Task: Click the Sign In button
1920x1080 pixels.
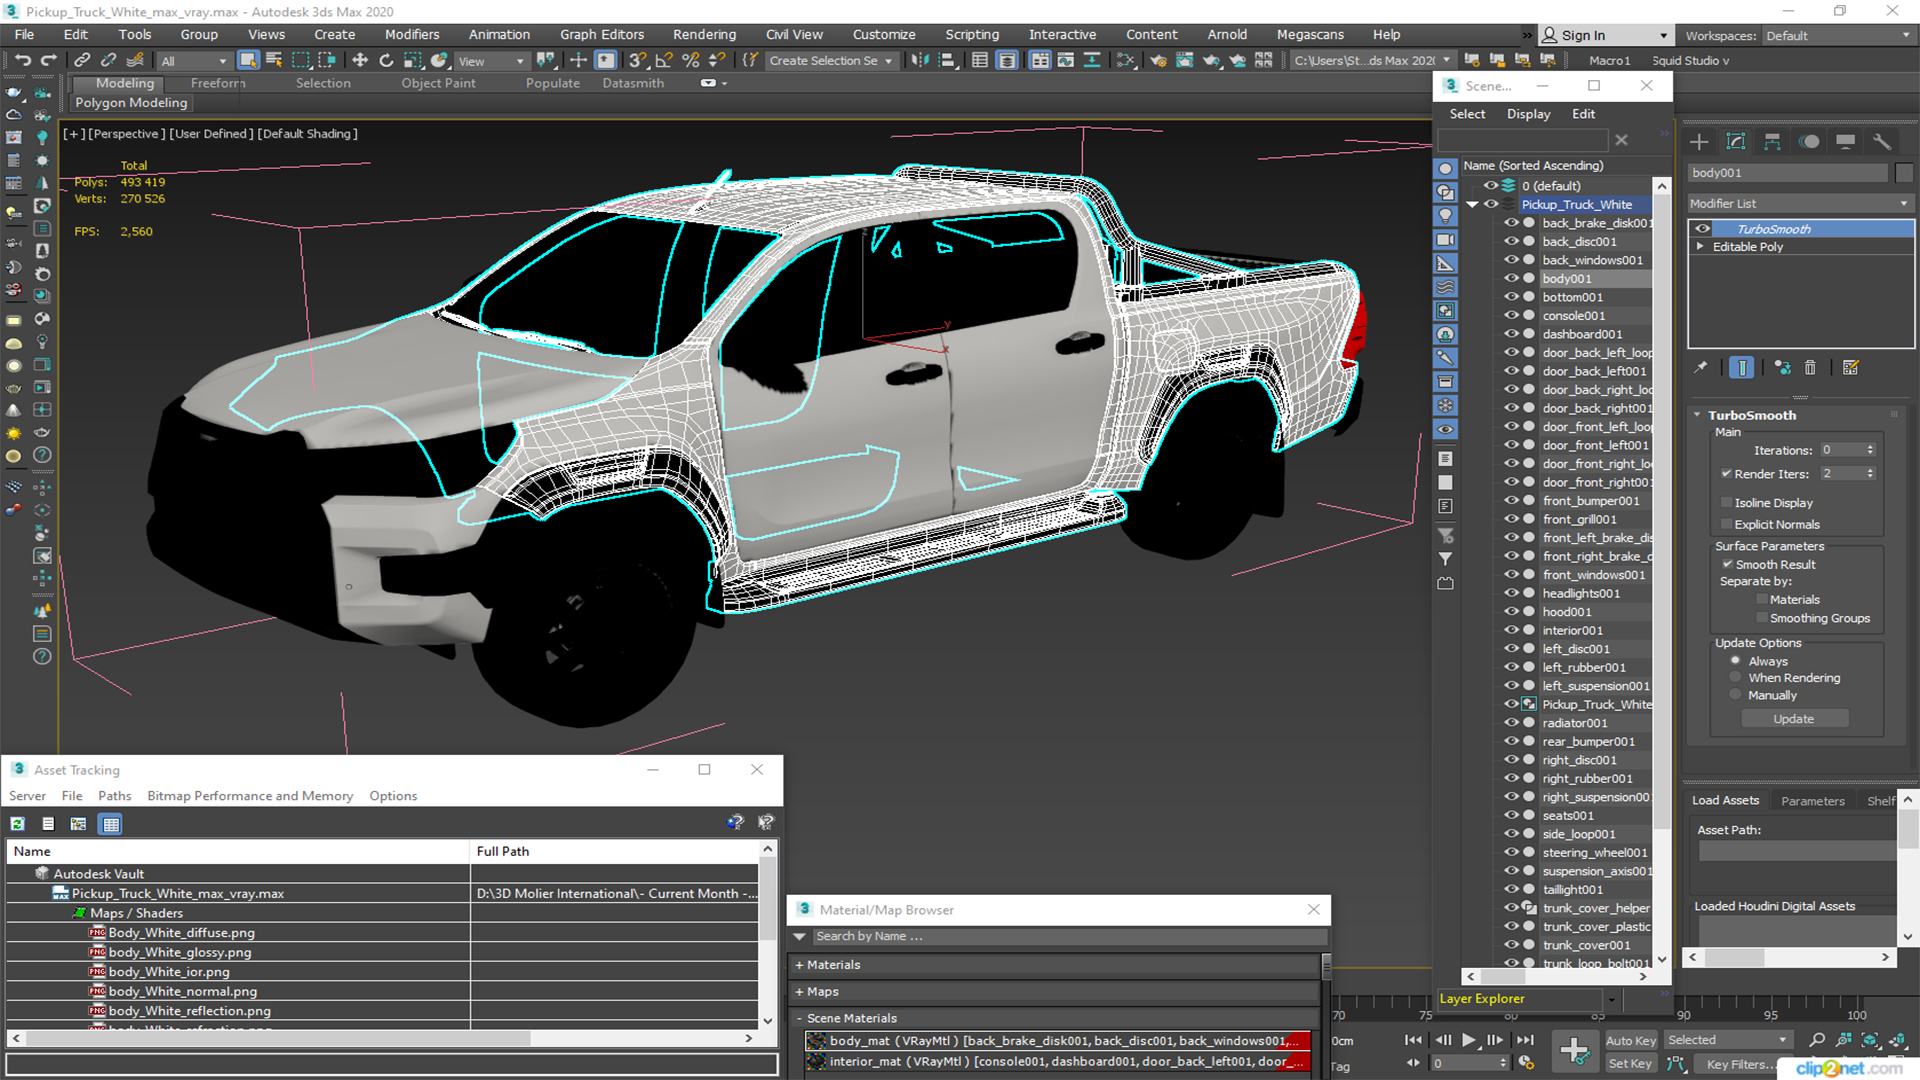Action: tap(1606, 35)
